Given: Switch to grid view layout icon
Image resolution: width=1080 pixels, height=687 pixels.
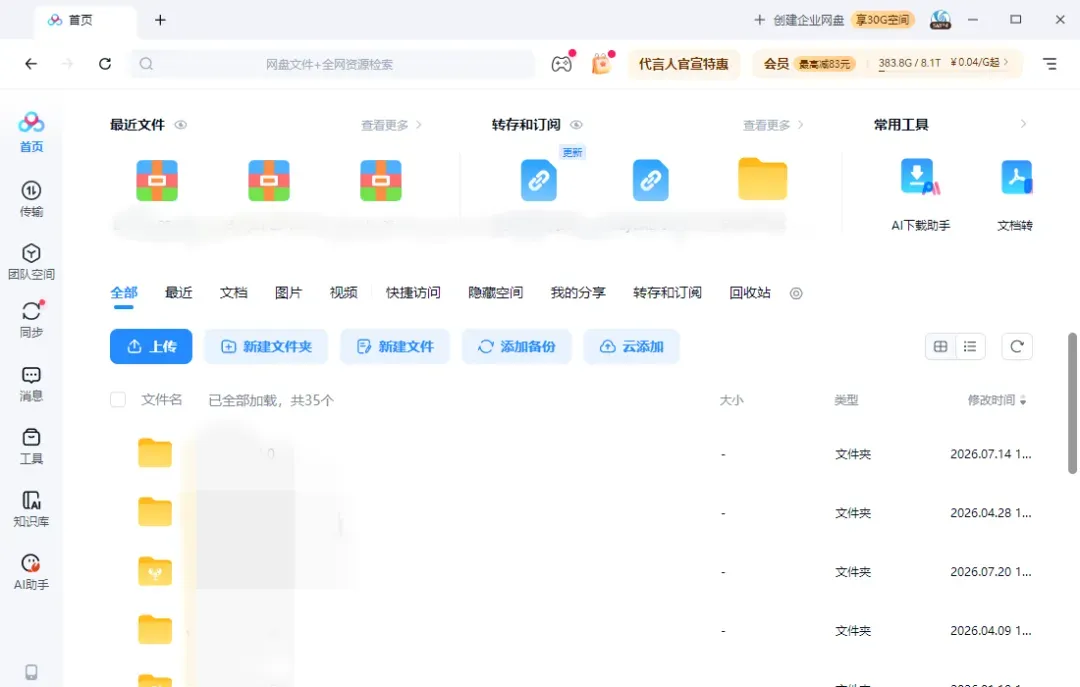Looking at the screenshot, I should tap(940, 347).
